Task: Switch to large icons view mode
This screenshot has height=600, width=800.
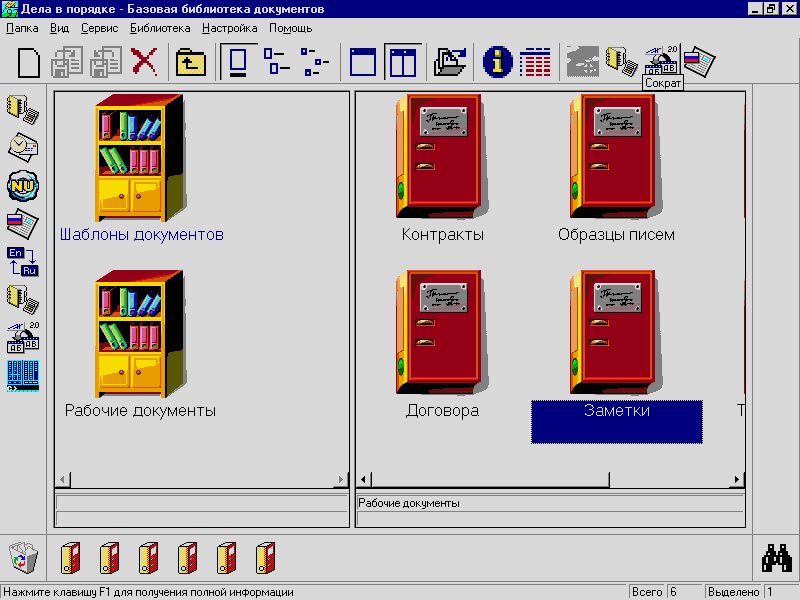Action: tap(238, 63)
